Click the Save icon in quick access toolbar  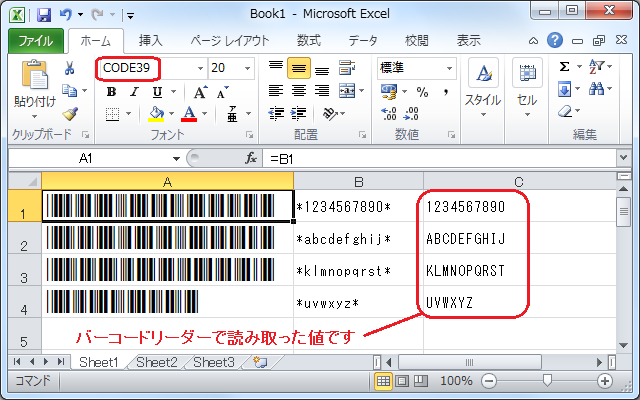click(44, 15)
